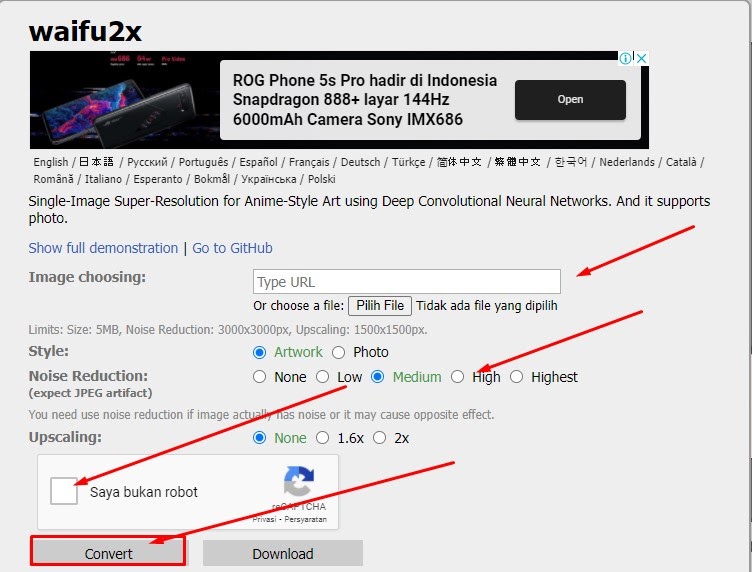Follow the Go to GitHub link
Viewport: 752px width, 572px height.
click(232, 248)
